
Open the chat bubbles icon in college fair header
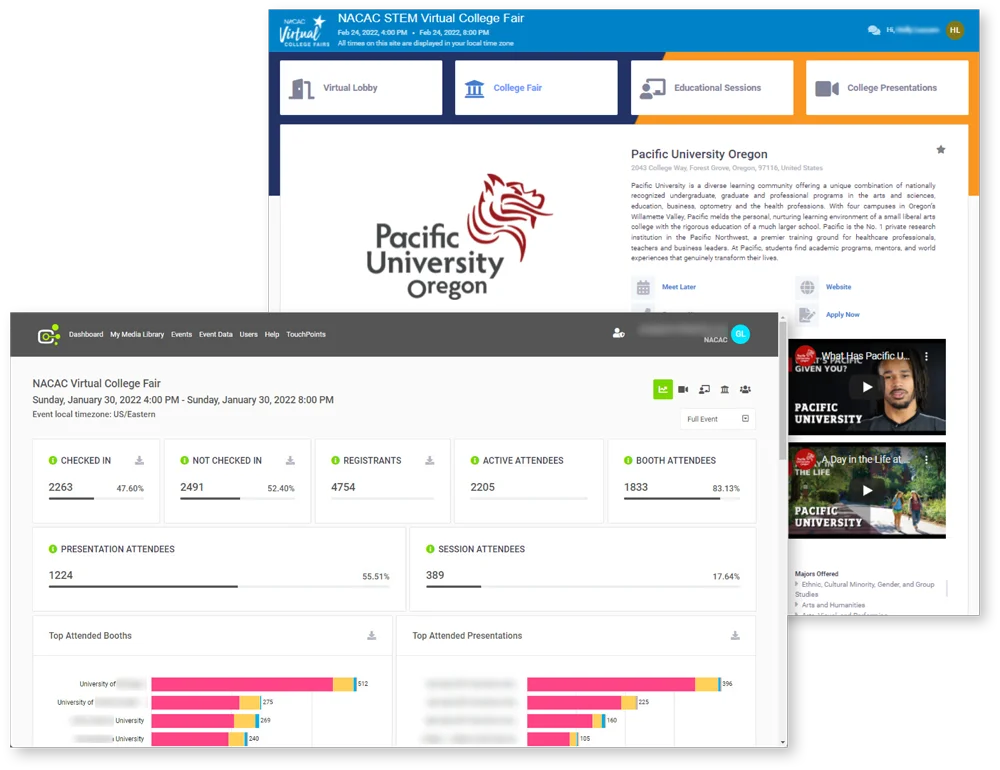(874, 30)
